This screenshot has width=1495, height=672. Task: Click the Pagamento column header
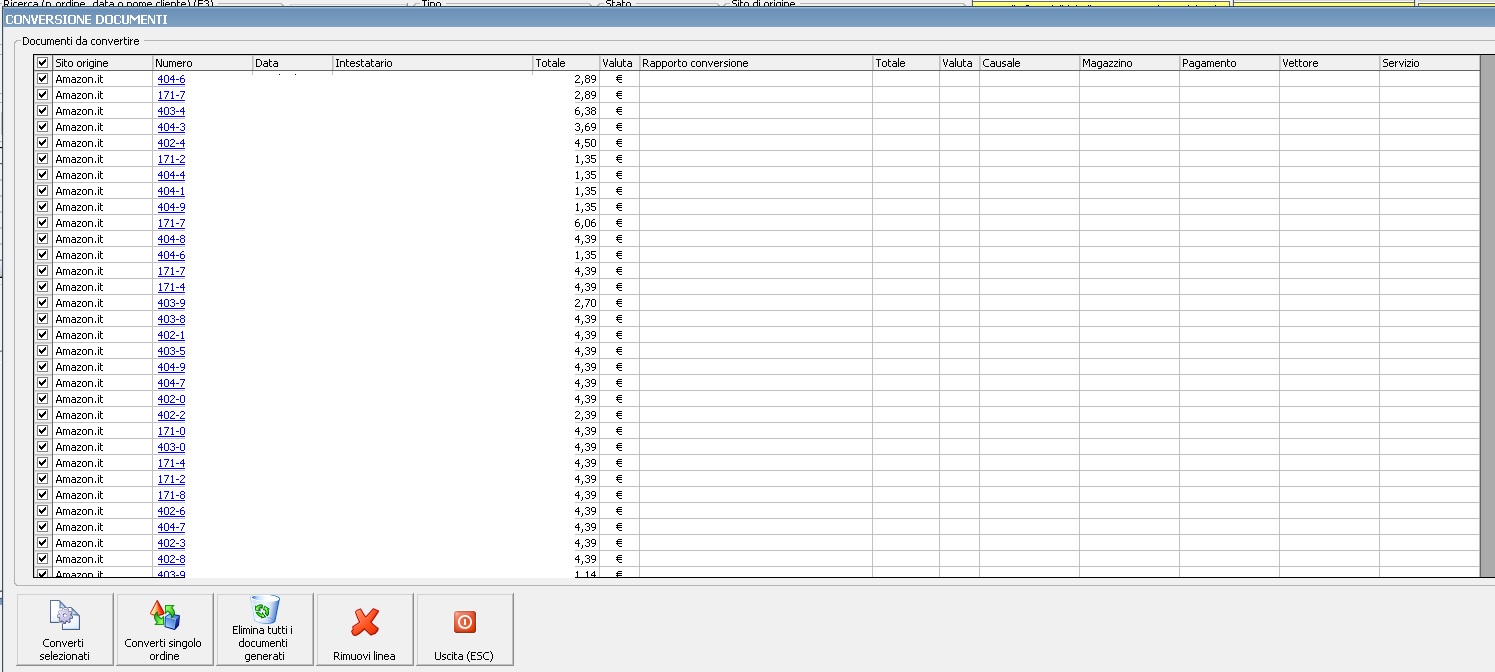(1229, 63)
